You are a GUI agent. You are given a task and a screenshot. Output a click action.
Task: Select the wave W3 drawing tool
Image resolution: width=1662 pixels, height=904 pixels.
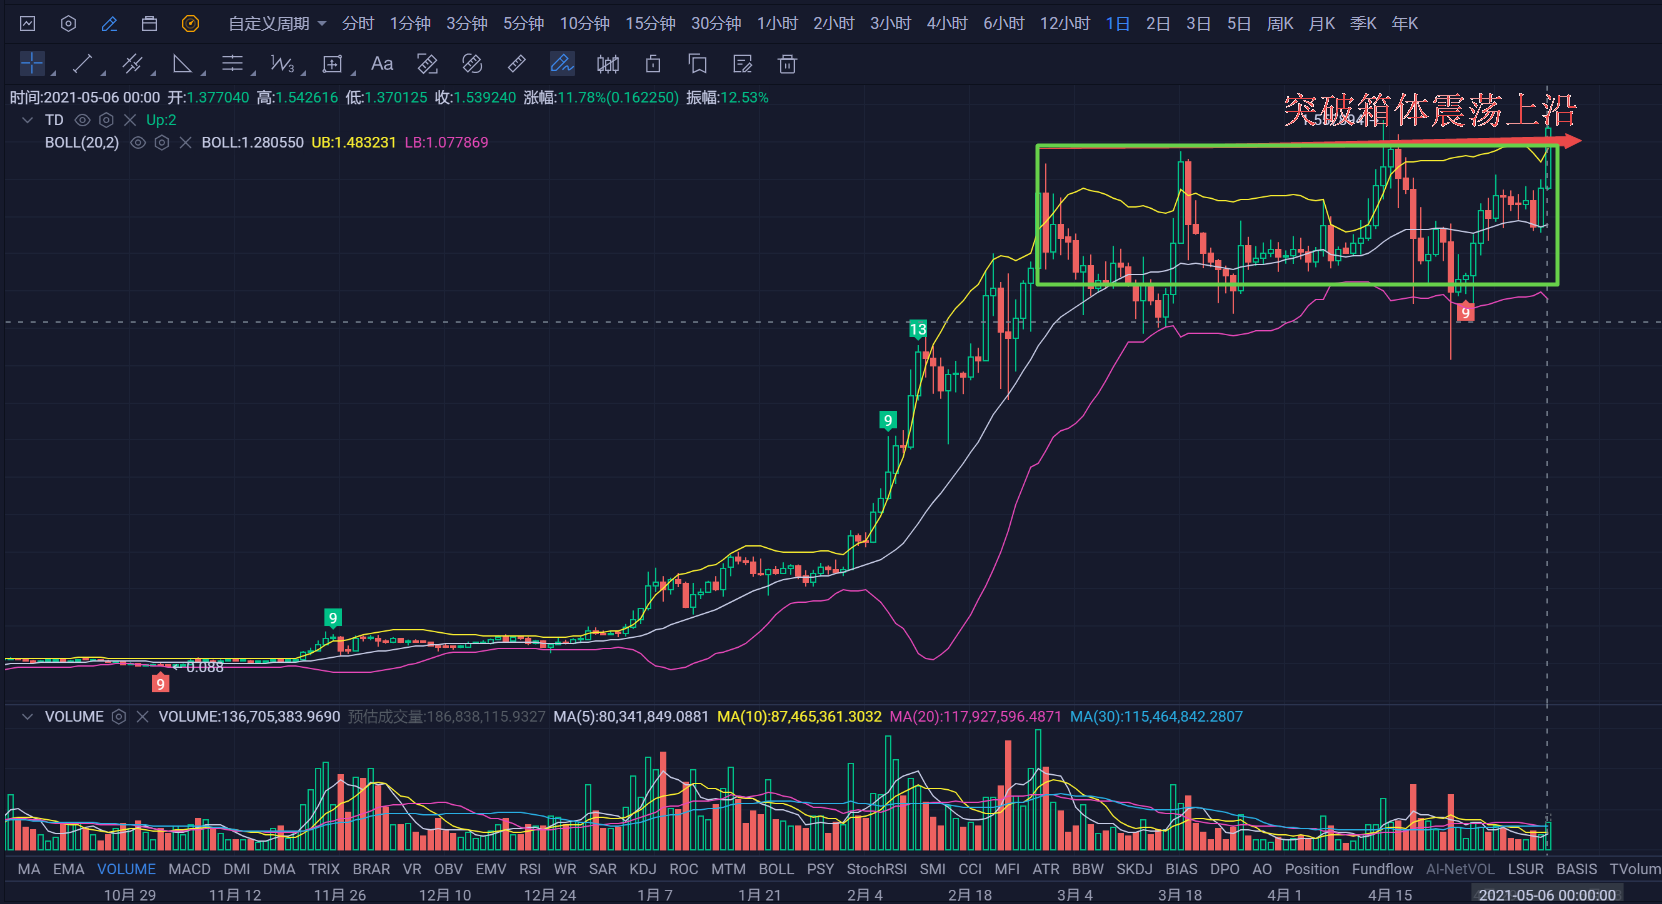pos(282,64)
